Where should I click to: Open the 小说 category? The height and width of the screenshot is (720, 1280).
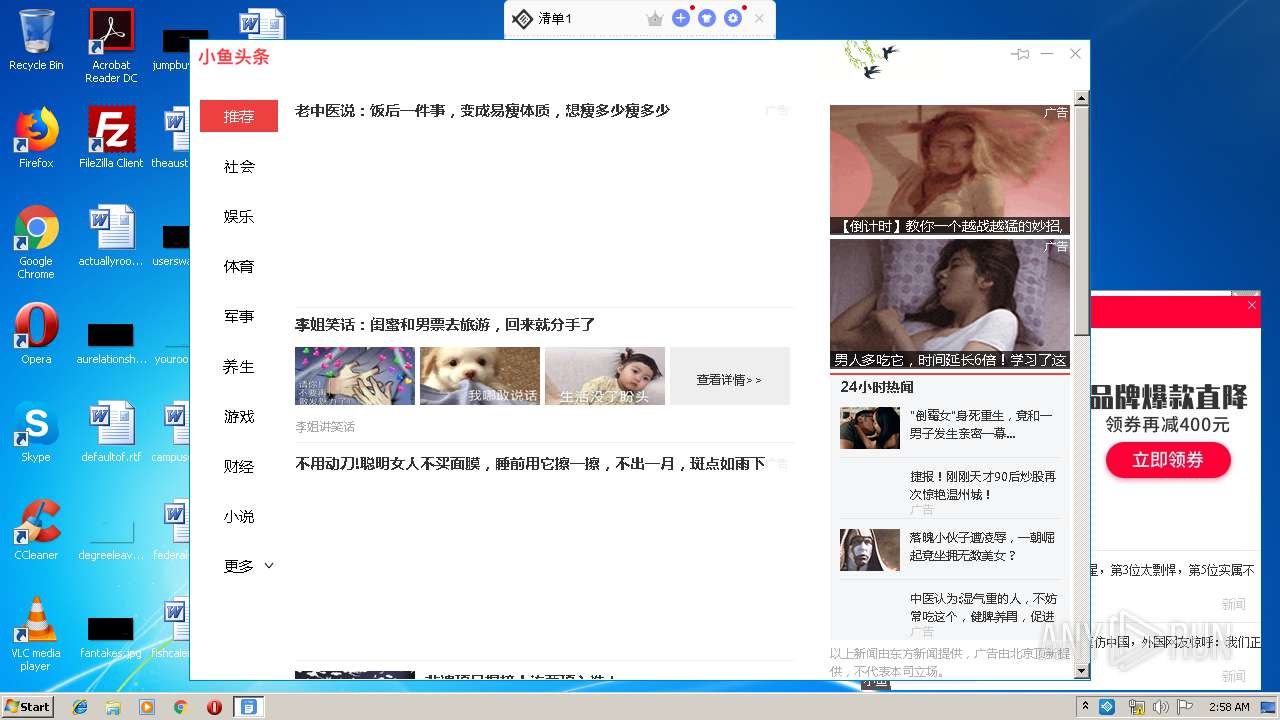coord(239,516)
